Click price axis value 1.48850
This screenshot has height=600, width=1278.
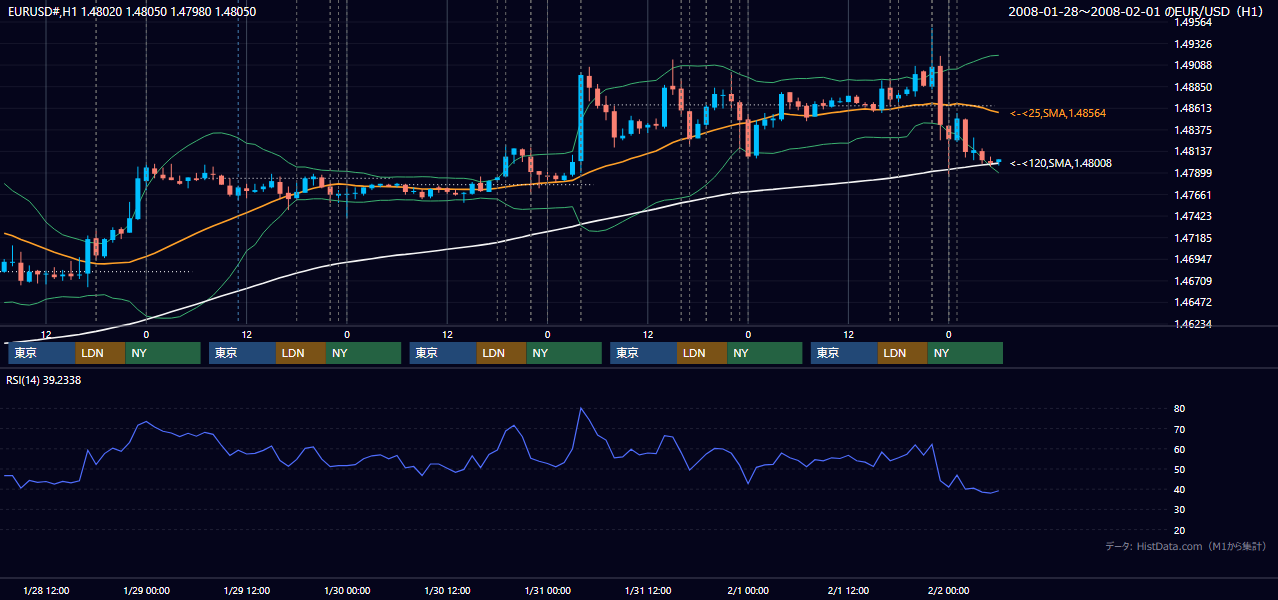(1193, 87)
